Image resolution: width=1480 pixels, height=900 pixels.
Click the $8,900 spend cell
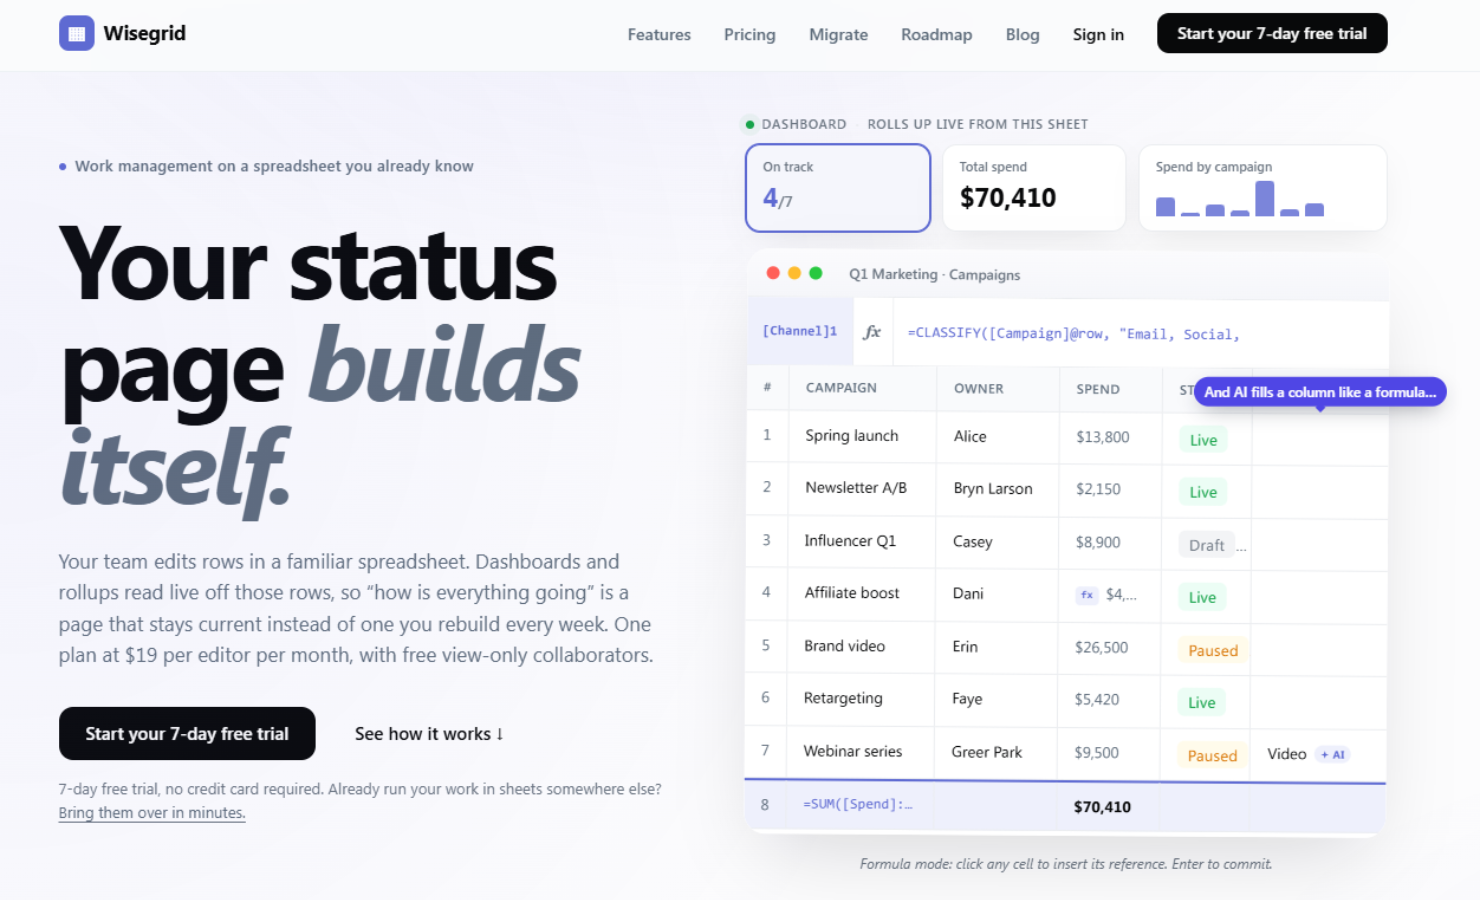tap(1110, 542)
